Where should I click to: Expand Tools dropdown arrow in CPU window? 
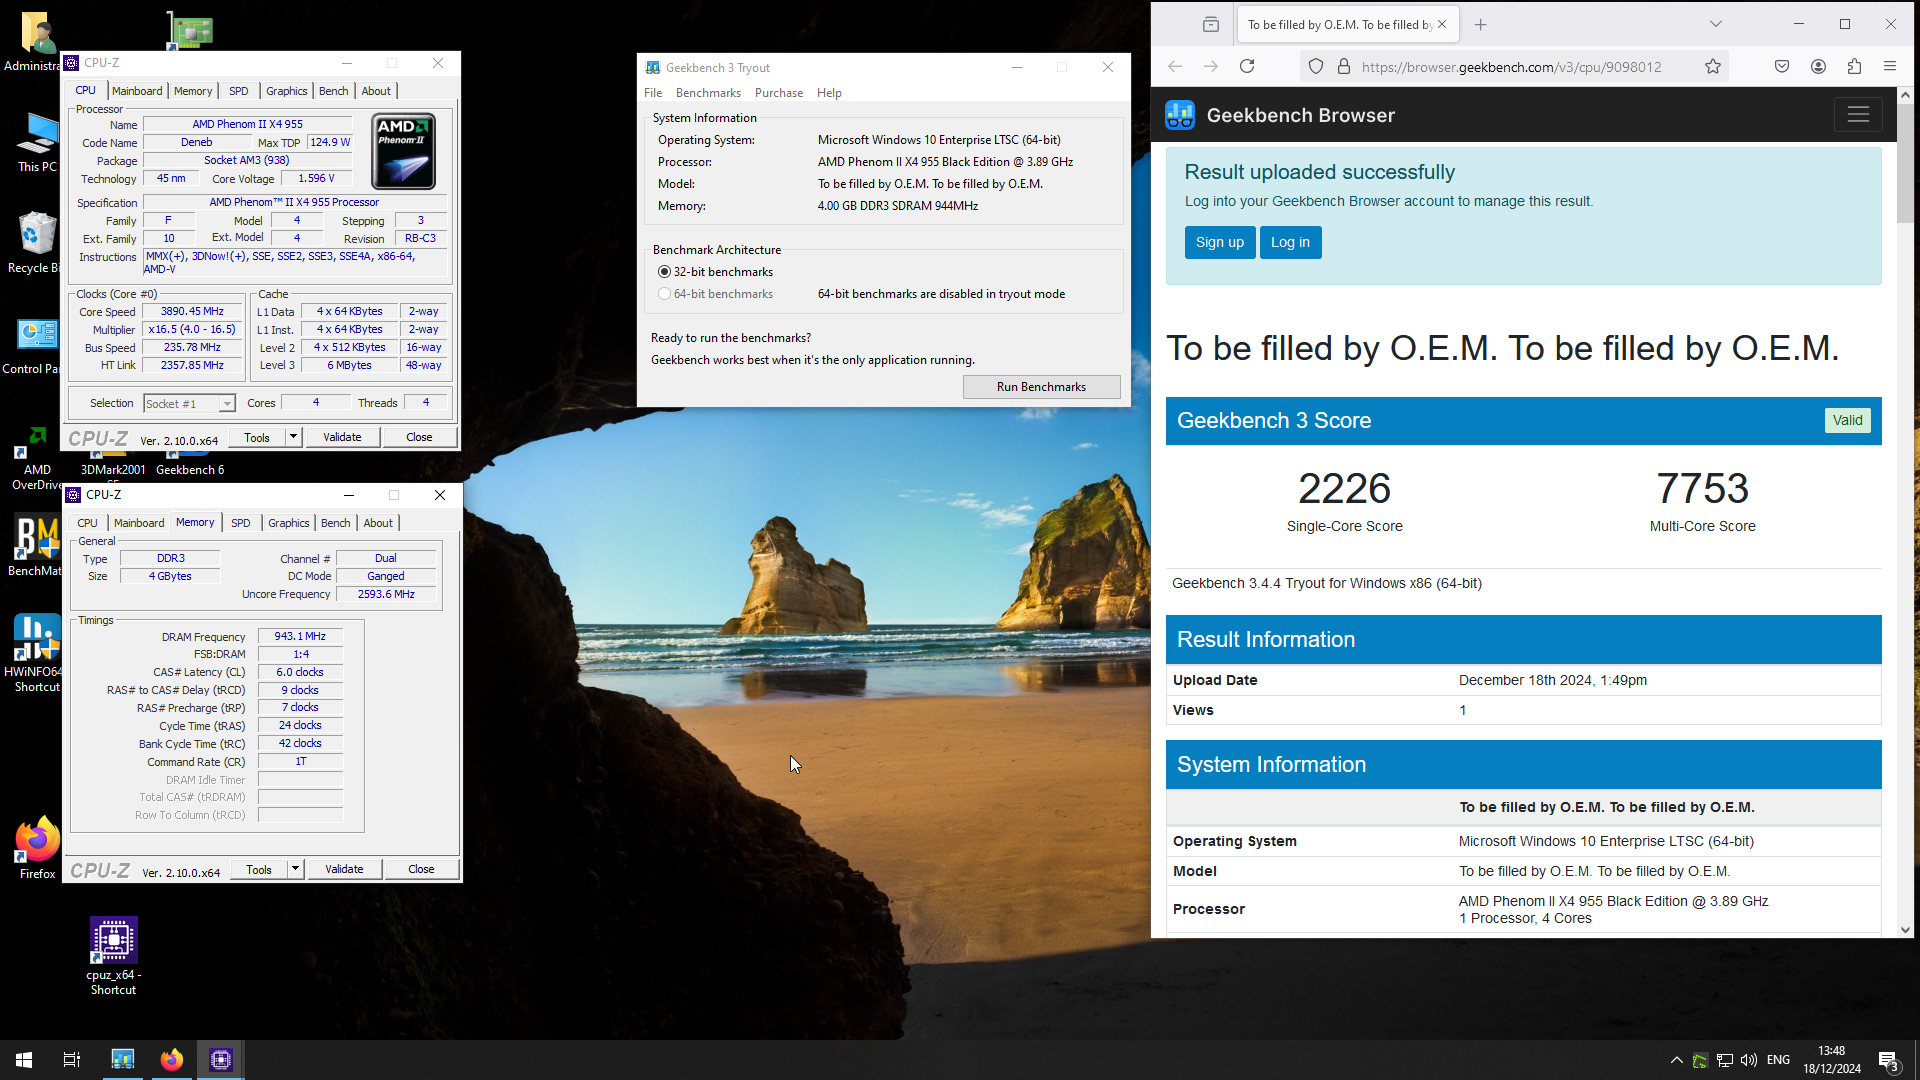click(293, 437)
